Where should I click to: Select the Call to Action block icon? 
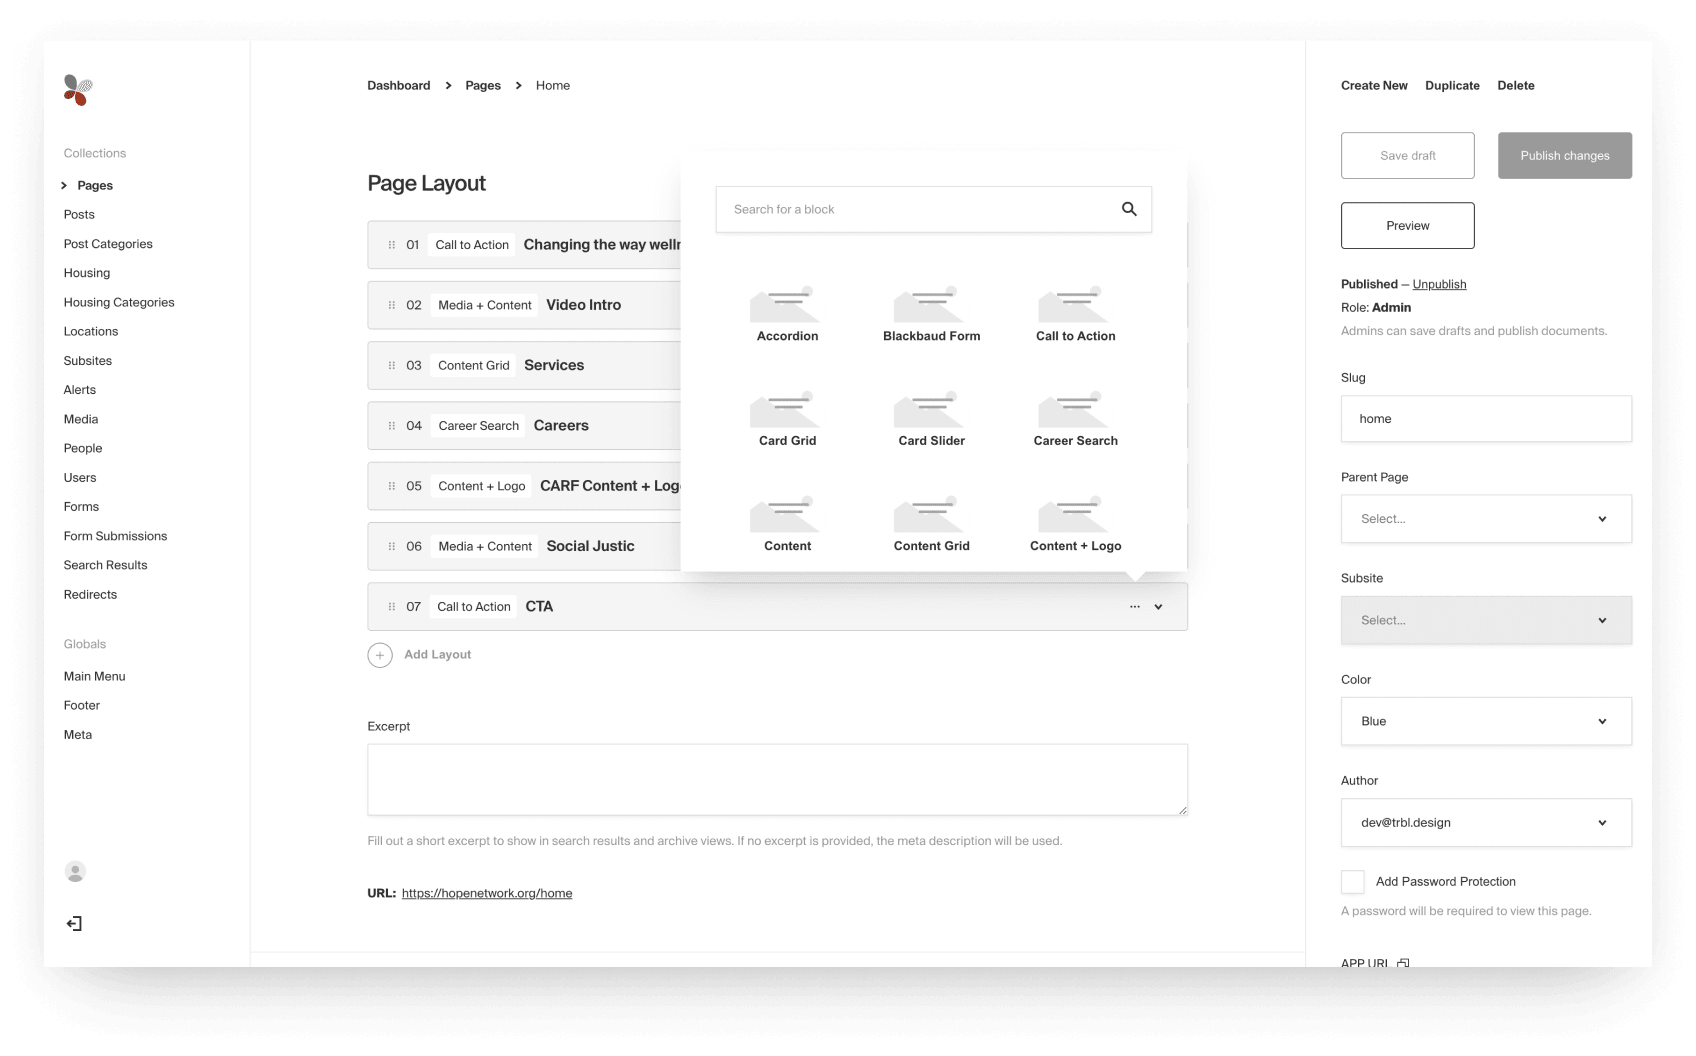point(1073,304)
